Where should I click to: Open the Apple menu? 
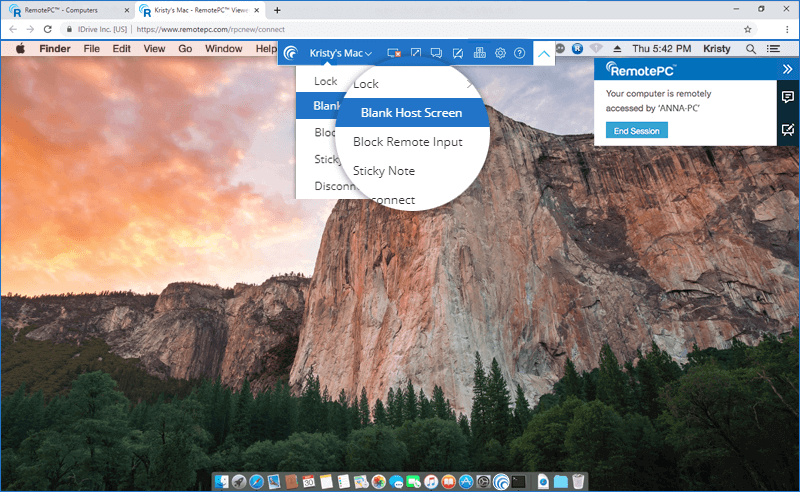click(x=20, y=49)
